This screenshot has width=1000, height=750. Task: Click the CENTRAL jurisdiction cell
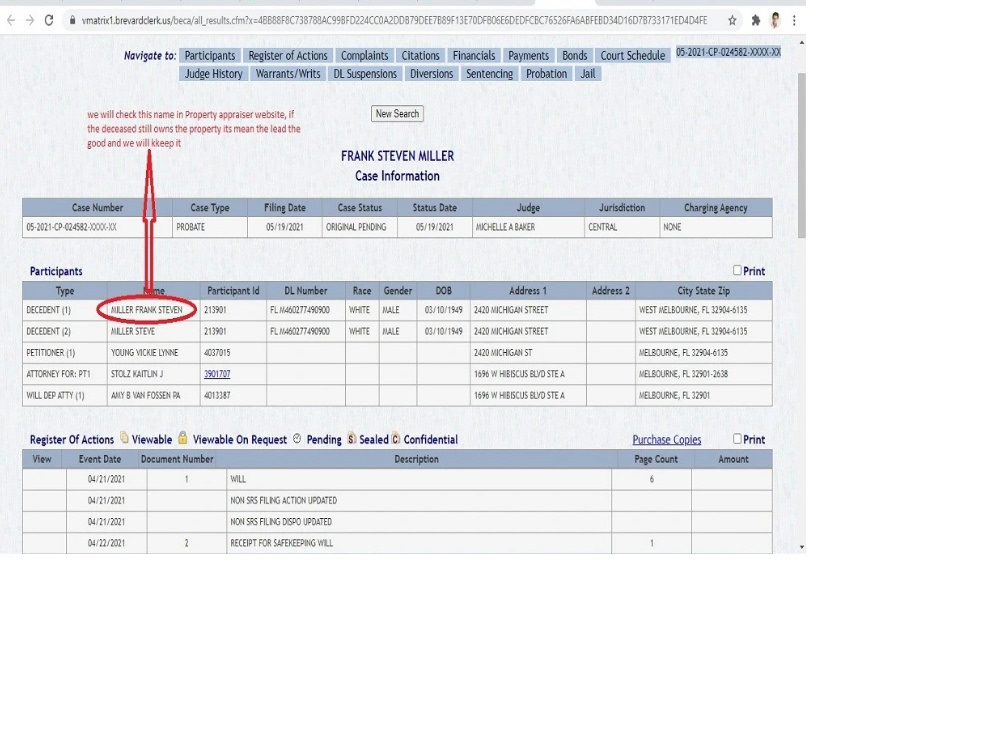(x=622, y=227)
